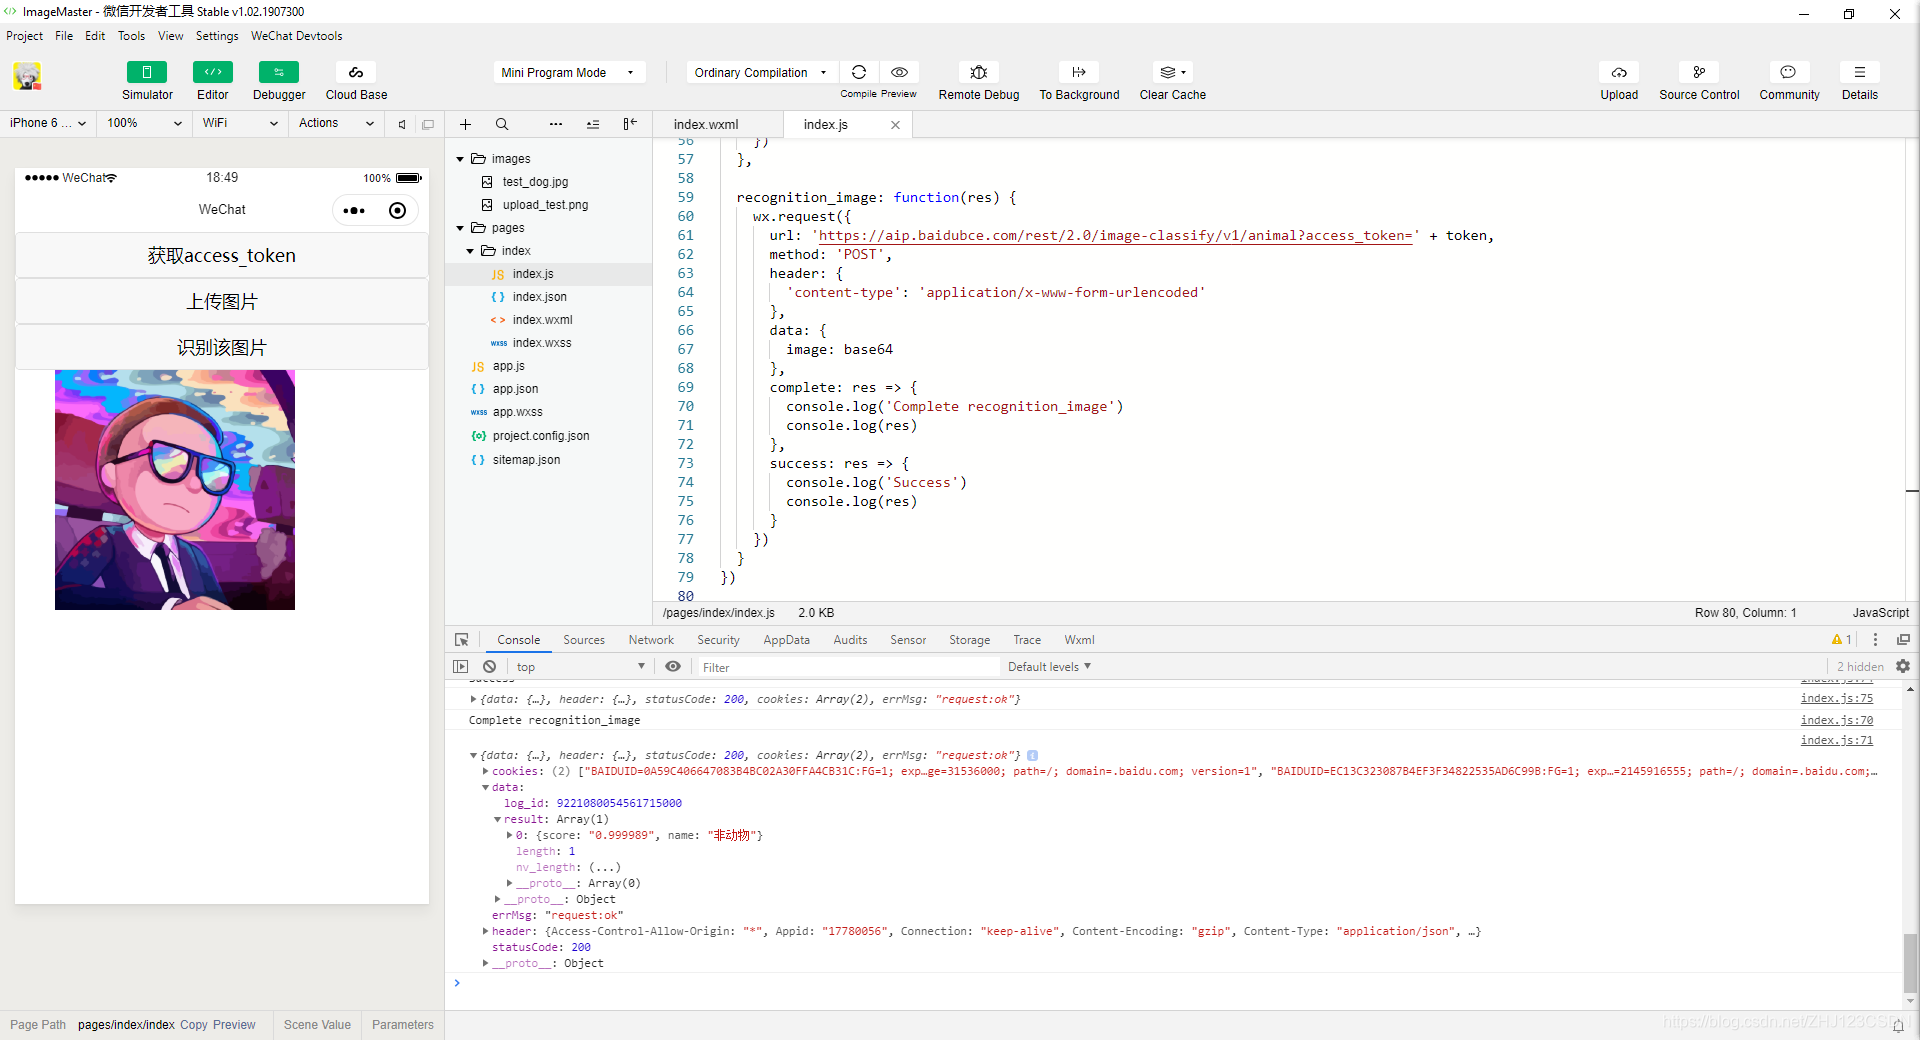Viewport: 1920px width, 1040px height.
Task: Collapse the index folder in tree
Action: click(x=470, y=251)
